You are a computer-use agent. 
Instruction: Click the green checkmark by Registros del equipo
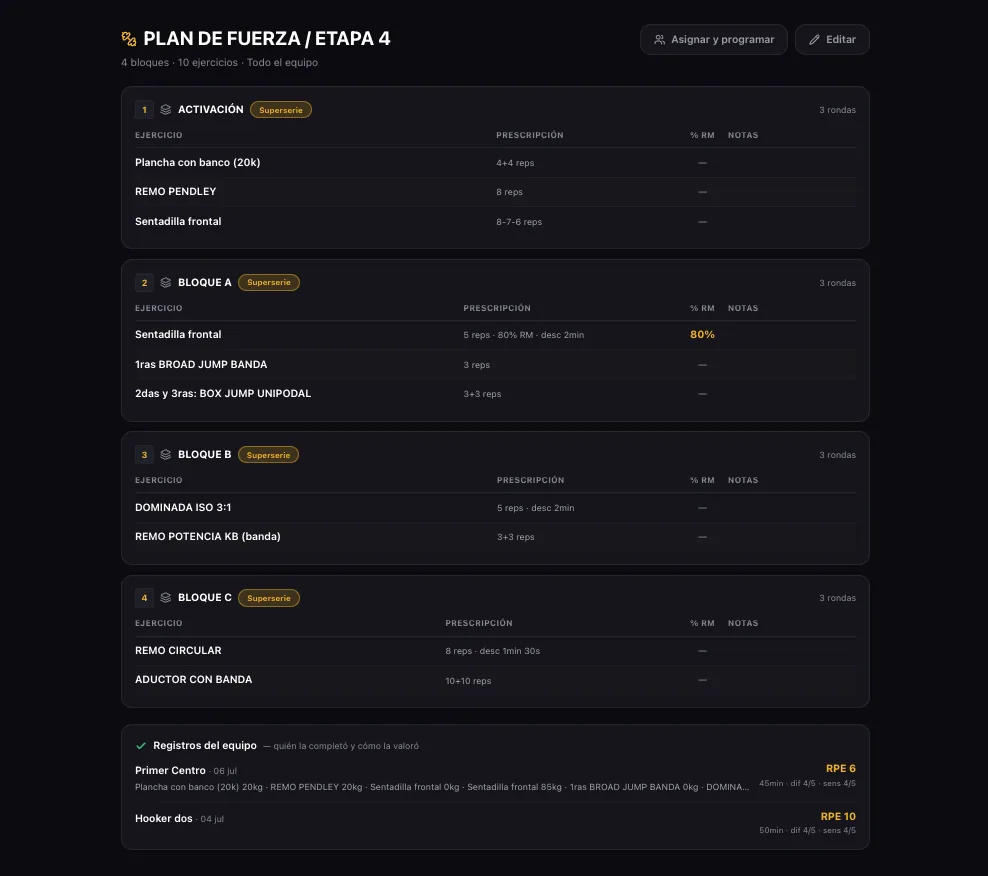(x=141, y=746)
